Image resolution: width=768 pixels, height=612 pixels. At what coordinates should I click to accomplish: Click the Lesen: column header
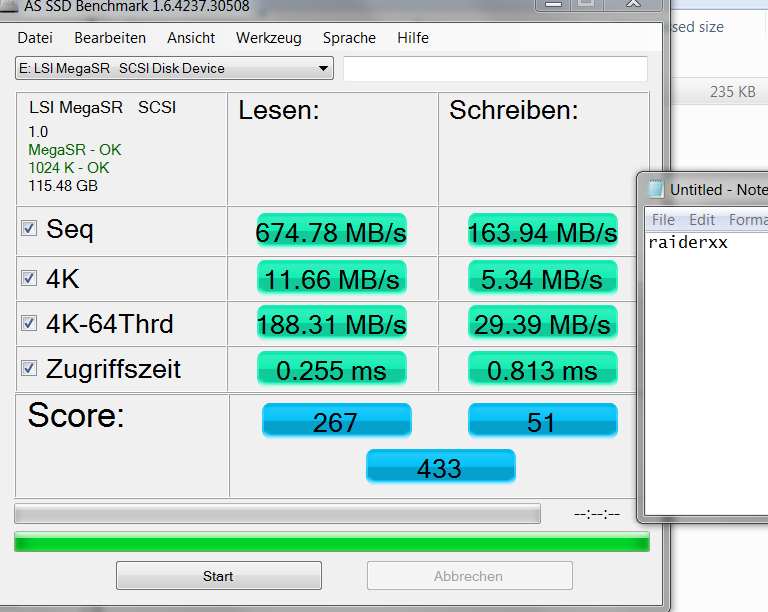click(279, 110)
